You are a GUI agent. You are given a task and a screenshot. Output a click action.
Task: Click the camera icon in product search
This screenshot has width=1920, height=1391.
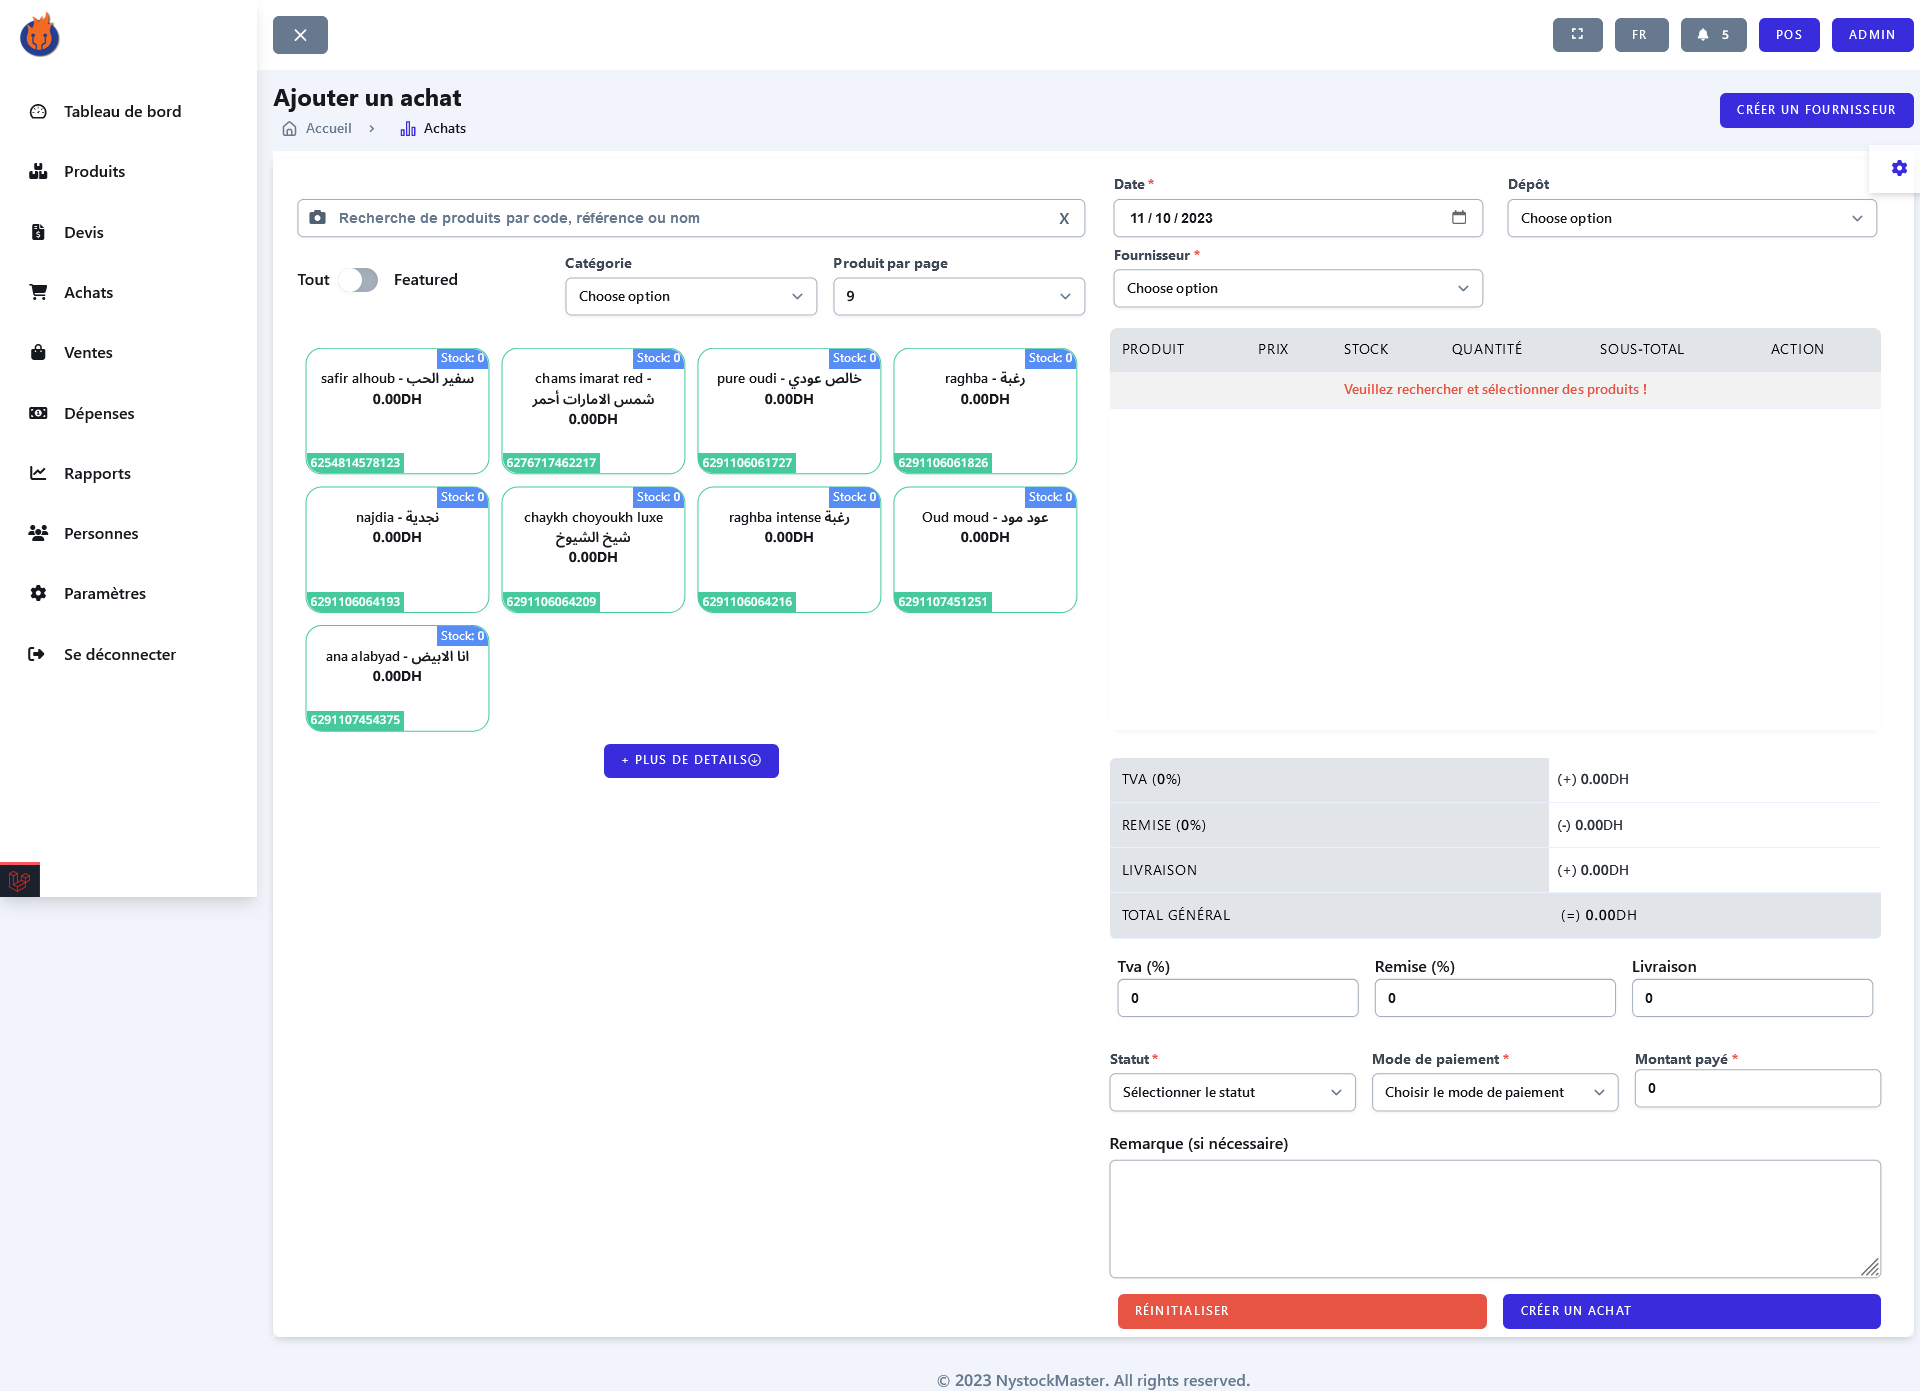[317, 218]
